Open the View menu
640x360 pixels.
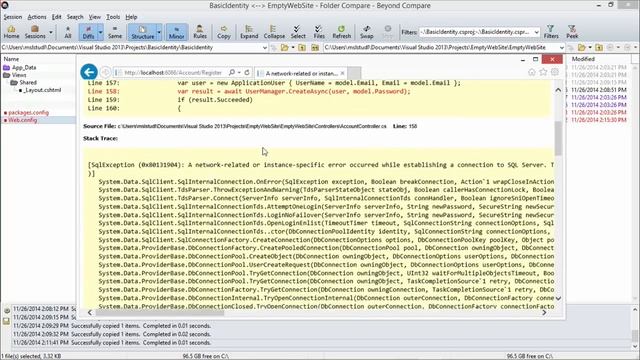95,17
